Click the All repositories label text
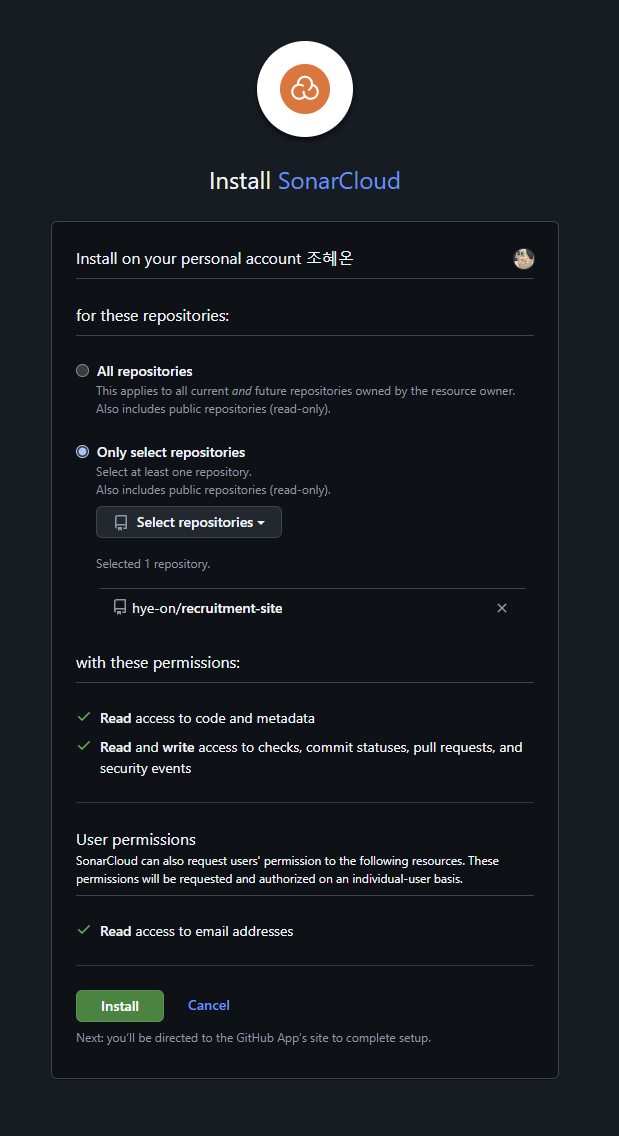The image size is (619, 1136). (144, 371)
